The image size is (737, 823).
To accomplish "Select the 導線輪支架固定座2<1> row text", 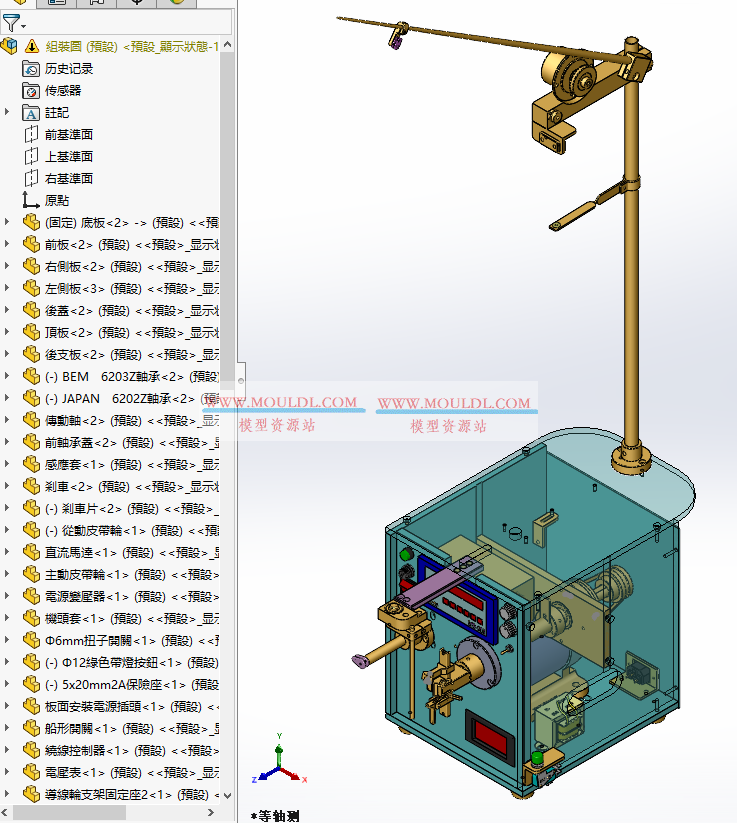I will pyautogui.click(x=131, y=795).
